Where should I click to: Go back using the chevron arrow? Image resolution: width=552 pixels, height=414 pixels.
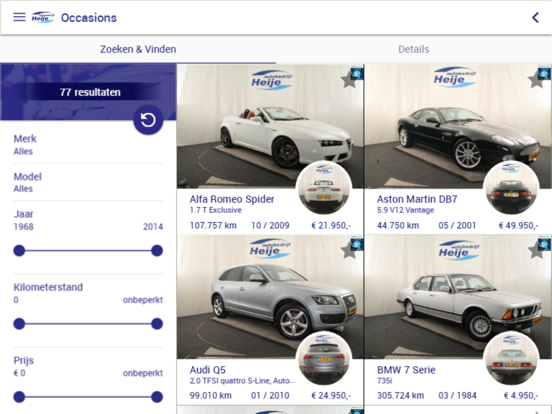(535, 17)
